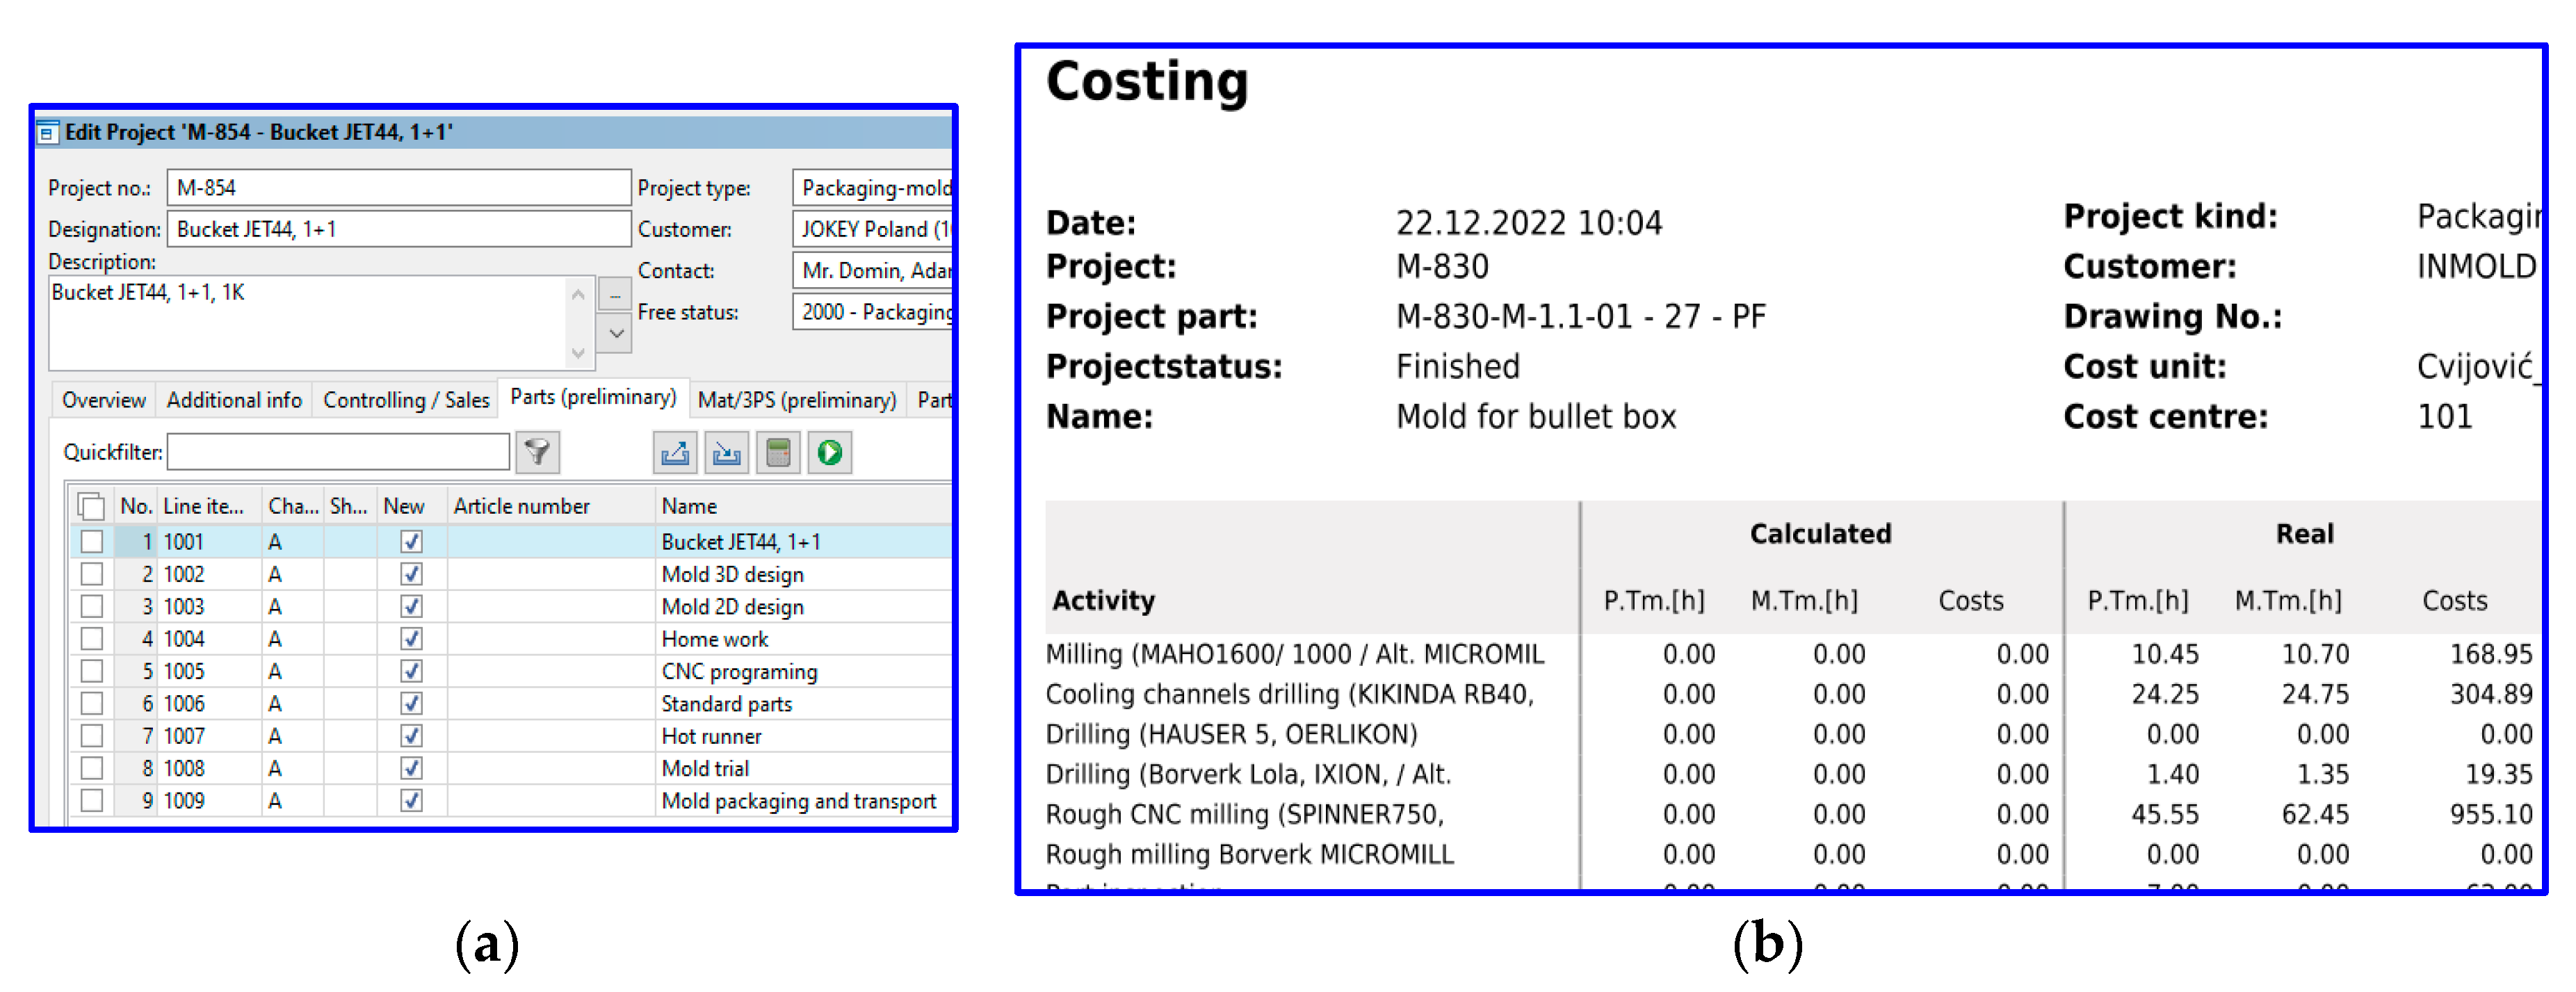This screenshot has height=992, width=2576.
Task: Click the select-all icon in table header
Action: tap(91, 507)
